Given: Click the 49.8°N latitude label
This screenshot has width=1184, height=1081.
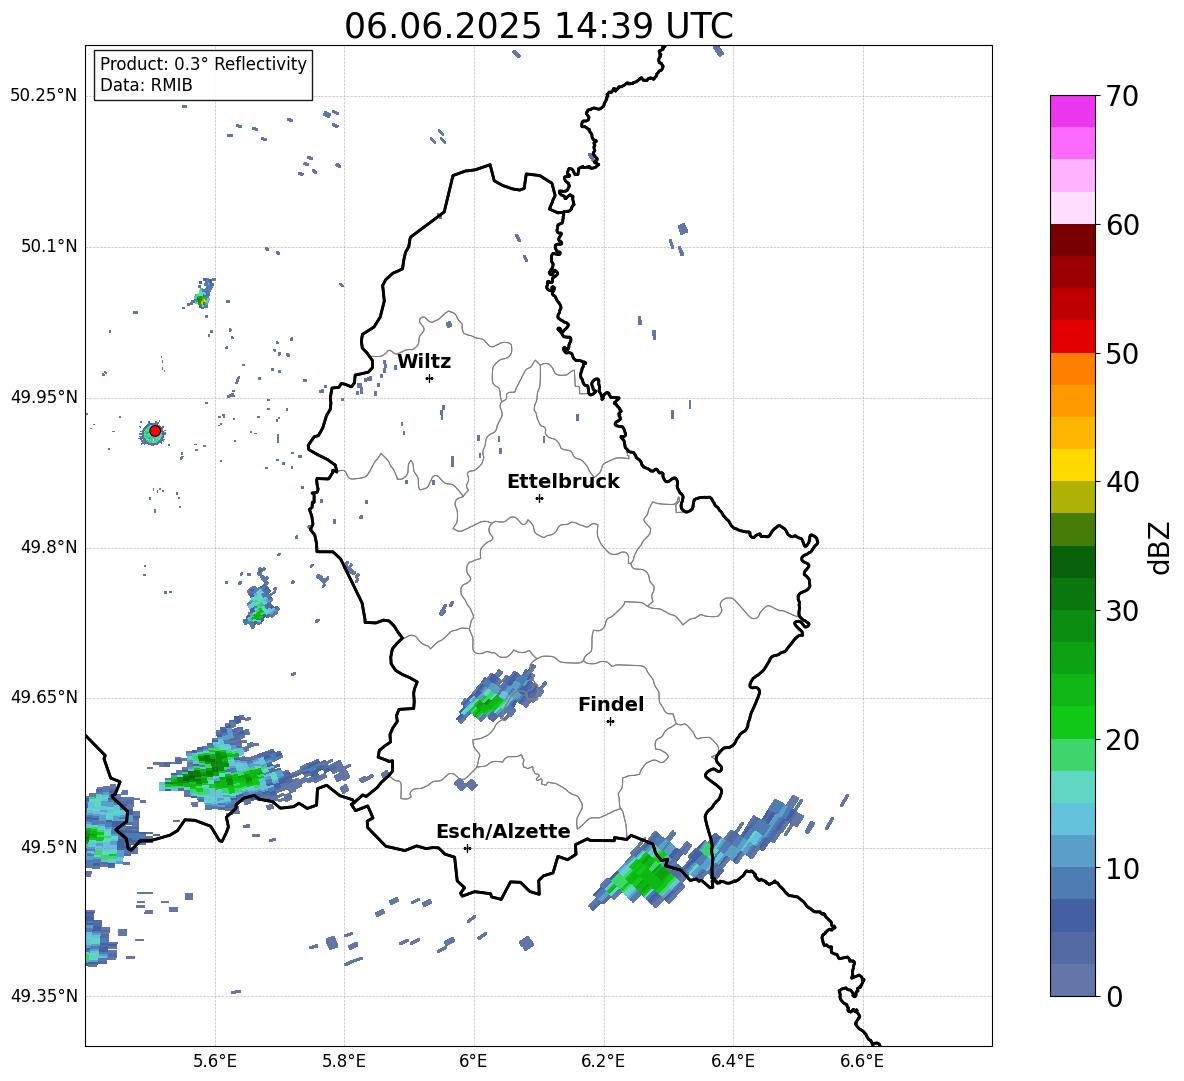Looking at the screenshot, I should point(49,547).
